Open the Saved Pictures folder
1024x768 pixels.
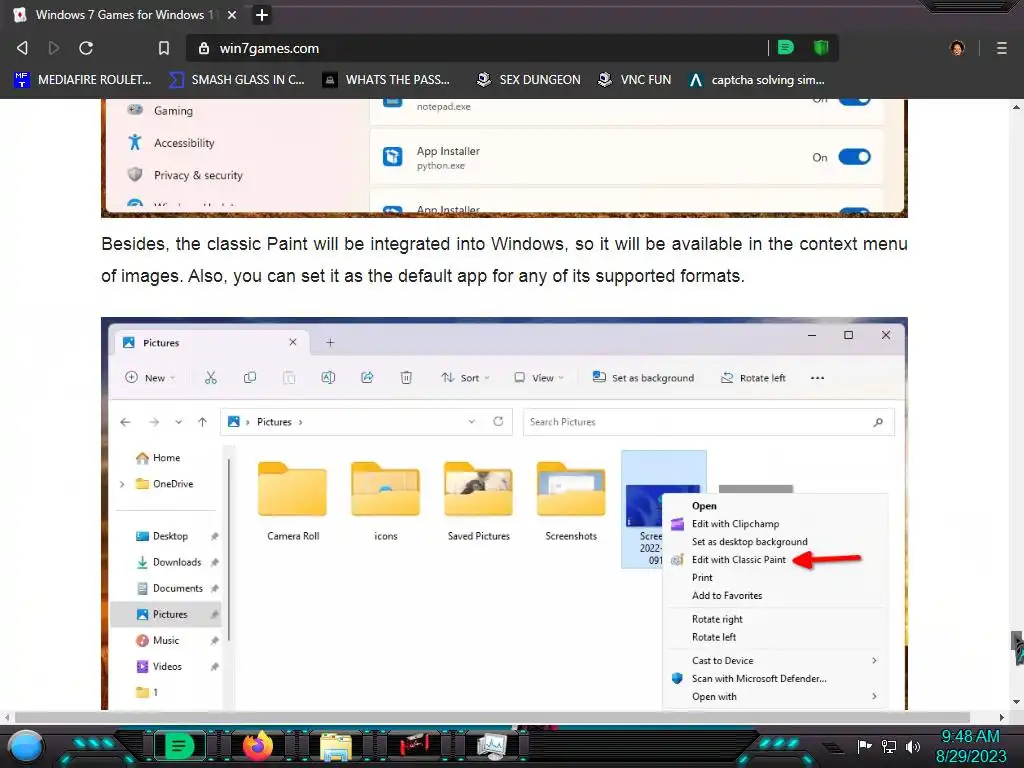click(478, 502)
